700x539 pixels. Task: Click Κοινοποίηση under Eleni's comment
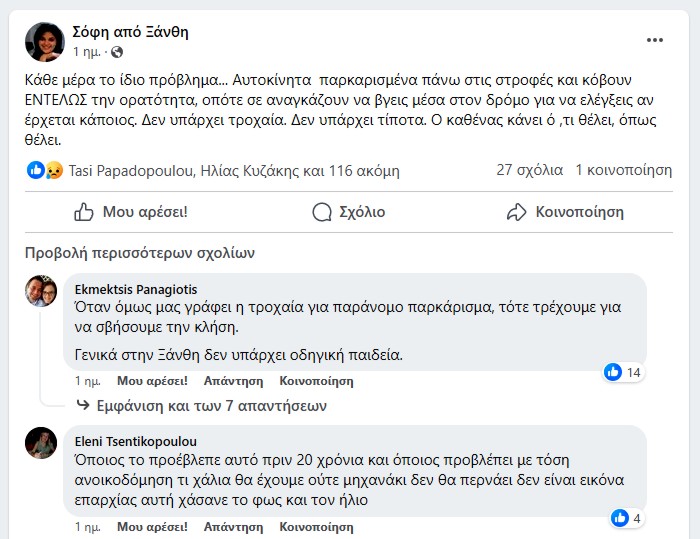tap(316, 526)
